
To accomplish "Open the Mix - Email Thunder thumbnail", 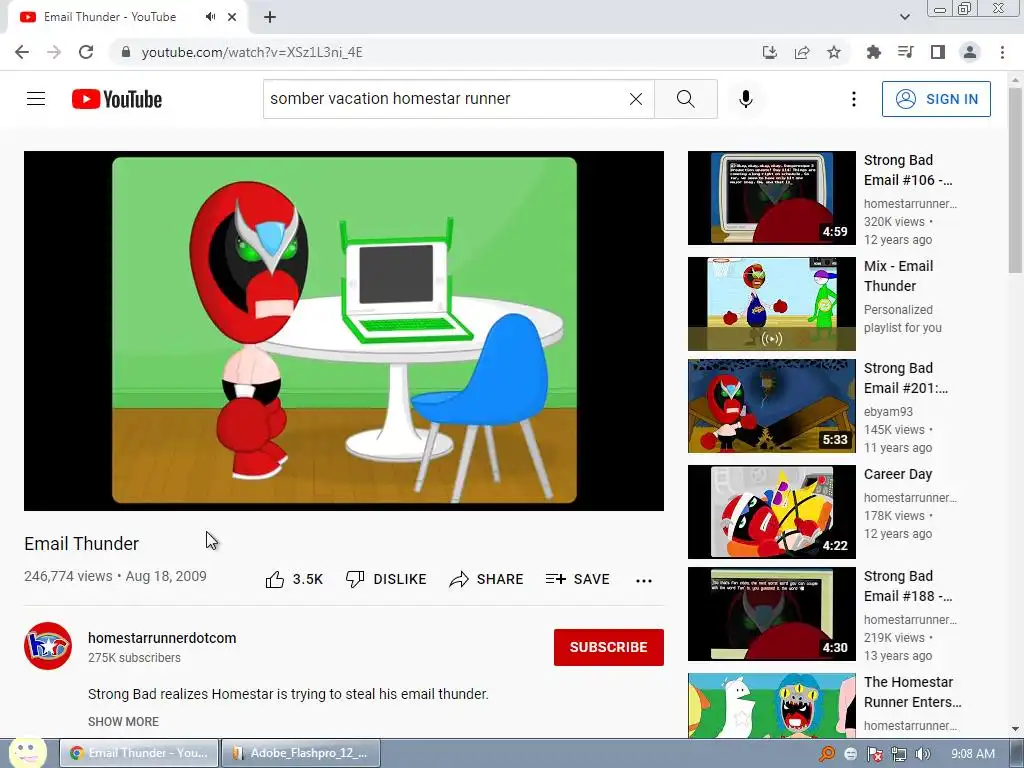I will coord(771,304).
